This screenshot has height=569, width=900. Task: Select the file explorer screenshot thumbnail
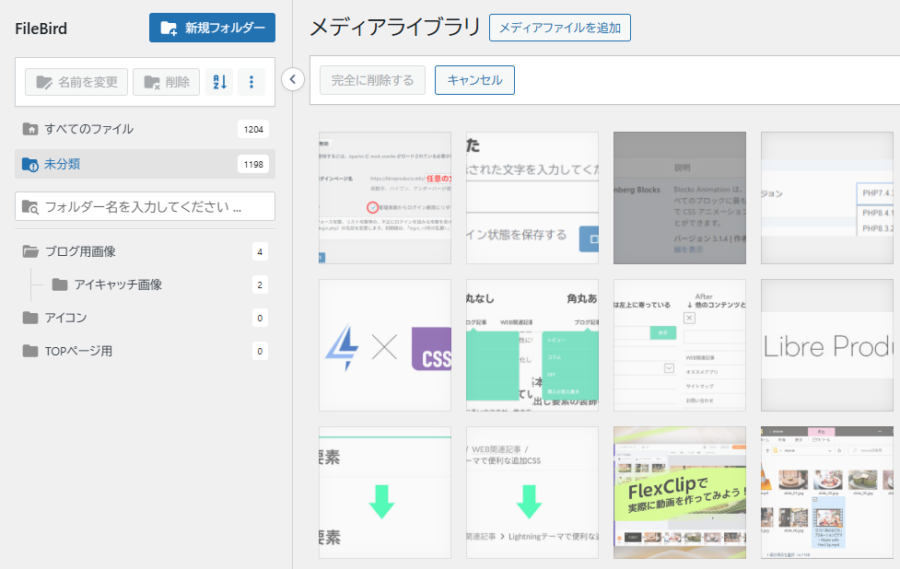click(x=827, y=492)
